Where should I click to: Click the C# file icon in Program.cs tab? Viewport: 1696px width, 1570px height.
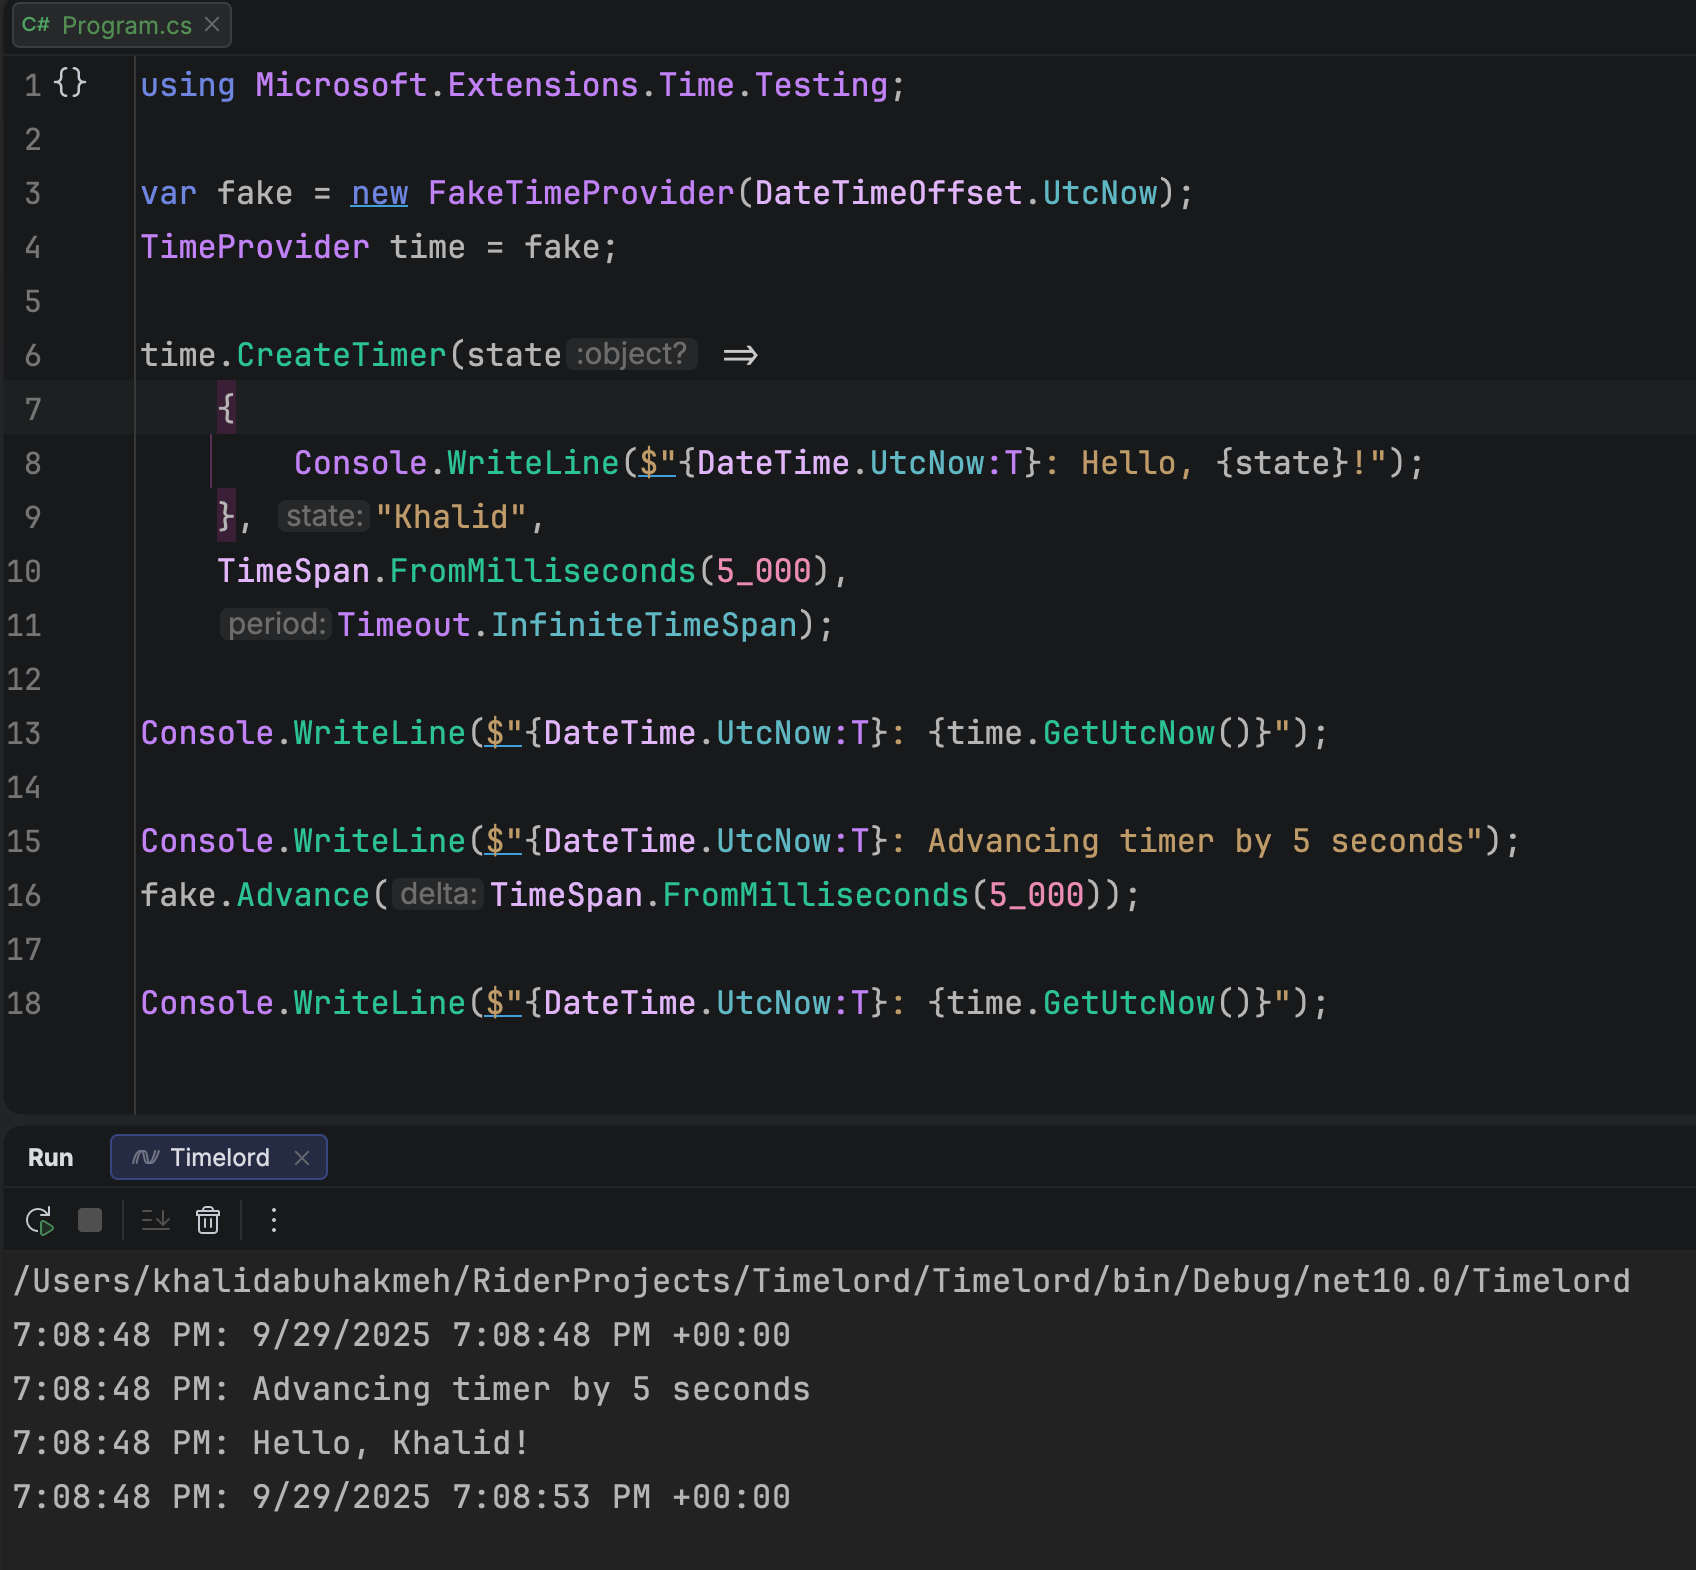click(35, 25)
